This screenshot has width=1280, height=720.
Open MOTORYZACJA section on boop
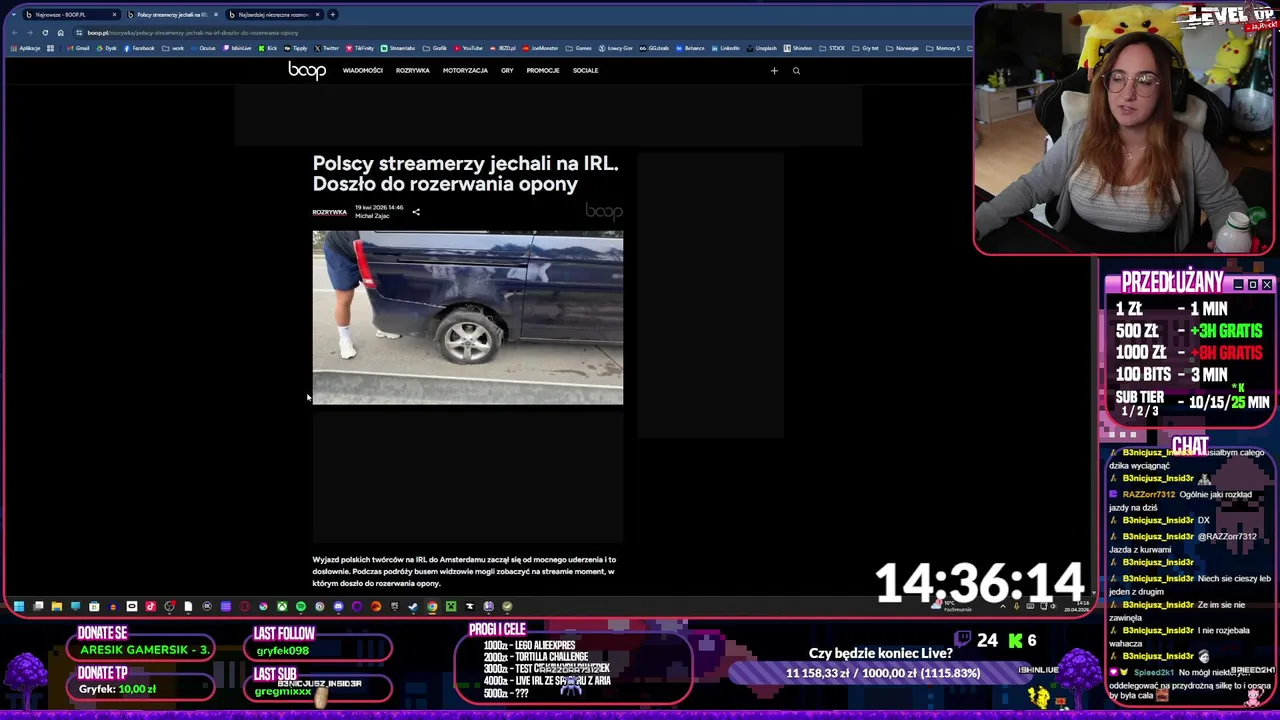[x=465, y=70]
